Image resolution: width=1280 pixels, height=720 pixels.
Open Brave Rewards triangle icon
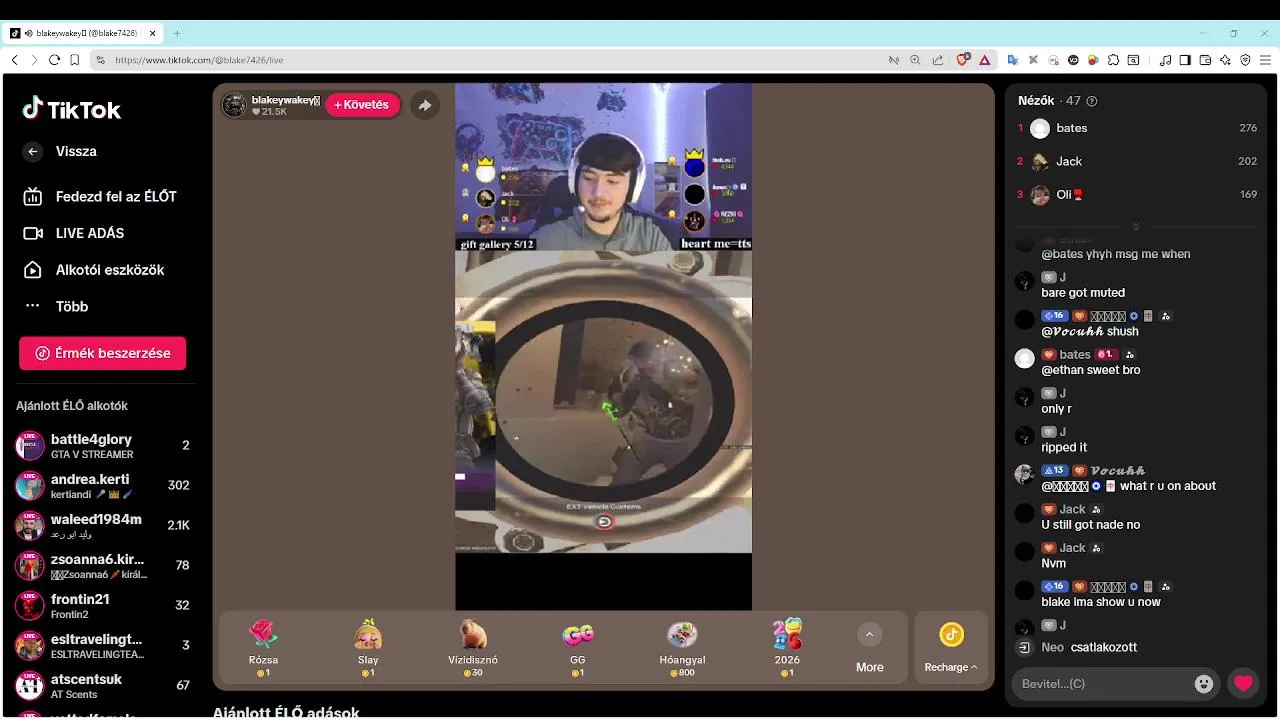click(984, 60)
